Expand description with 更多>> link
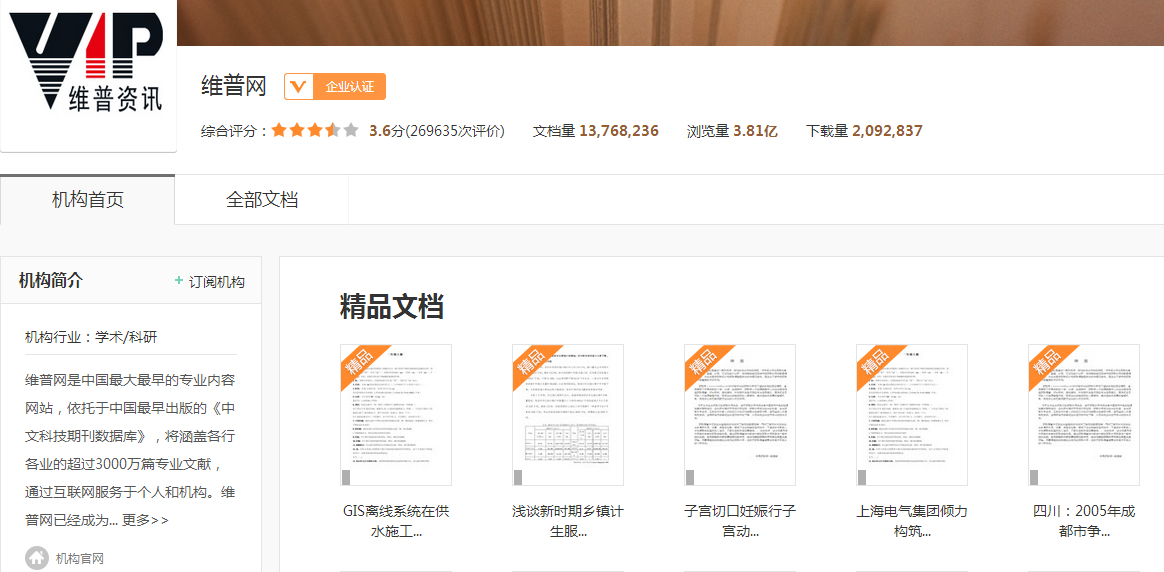Viewport: 1164px width, 572px height. [146, 520]
